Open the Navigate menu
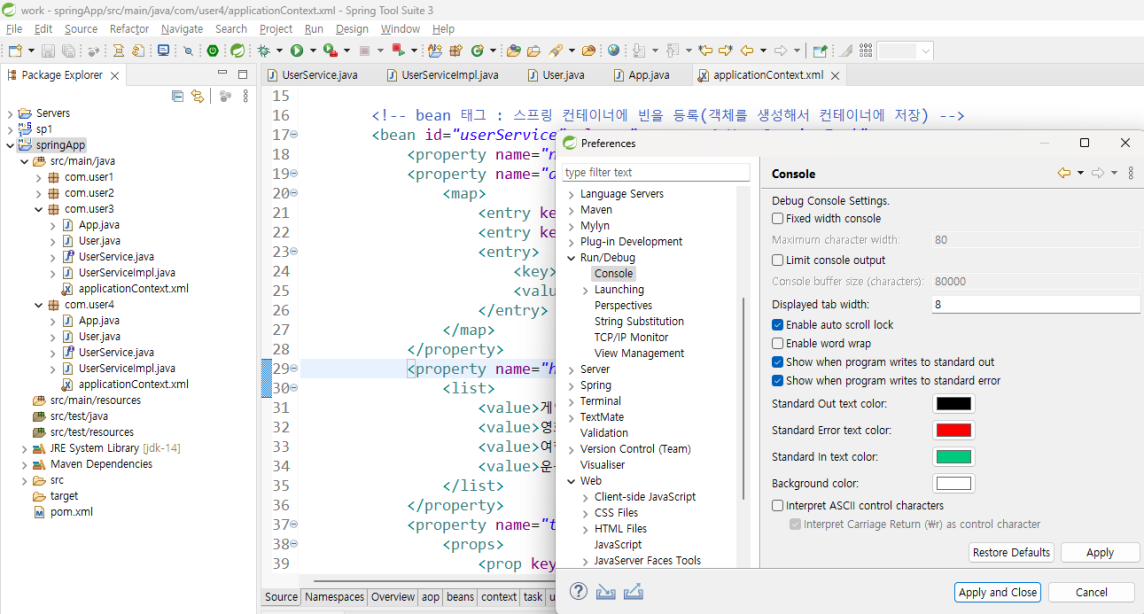Screen dimensions: 1144x614 click(182, 29)
